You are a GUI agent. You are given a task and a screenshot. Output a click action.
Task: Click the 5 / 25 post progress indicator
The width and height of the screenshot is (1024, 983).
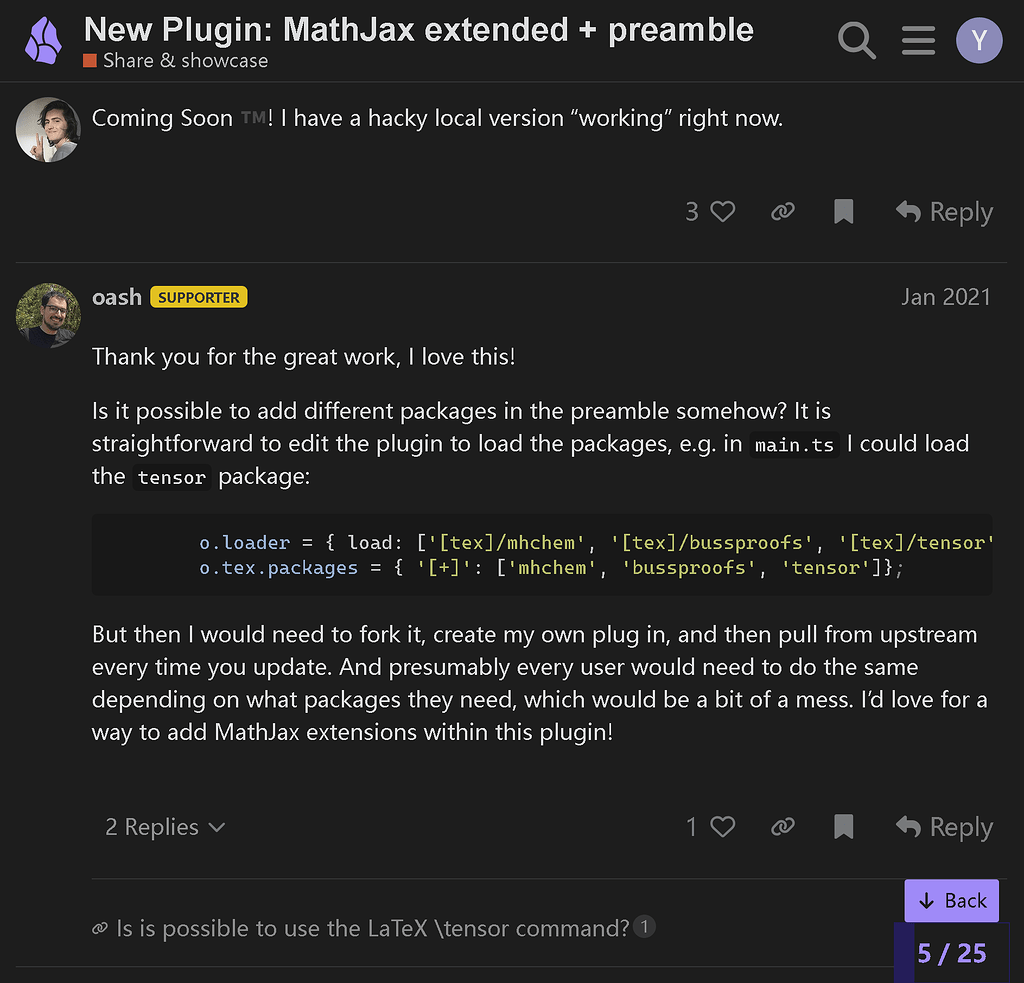(x=951, y=953)
